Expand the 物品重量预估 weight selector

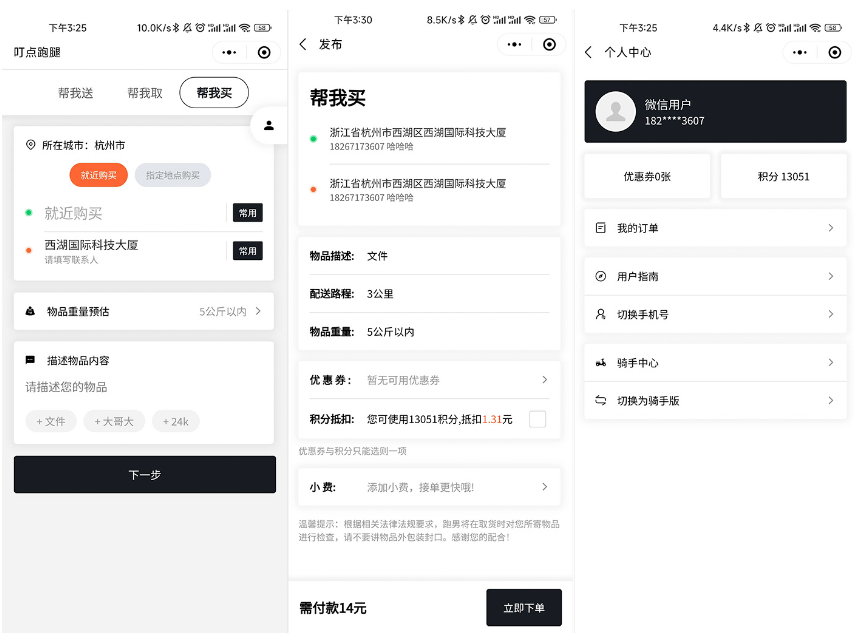(x=144, y=311)
